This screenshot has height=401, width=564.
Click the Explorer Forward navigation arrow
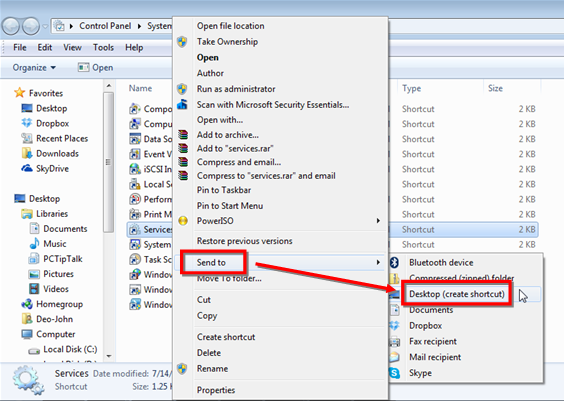31,26
